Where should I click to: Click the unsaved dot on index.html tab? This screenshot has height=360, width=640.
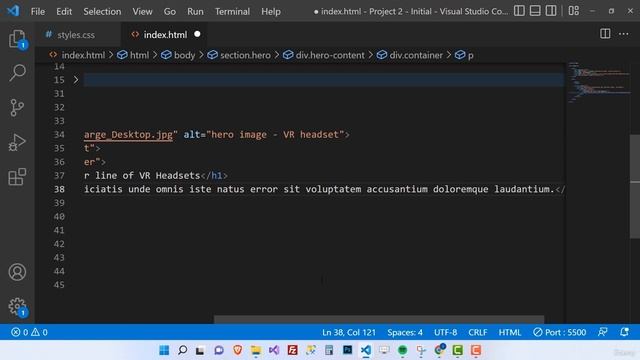[x=197, y=34]
